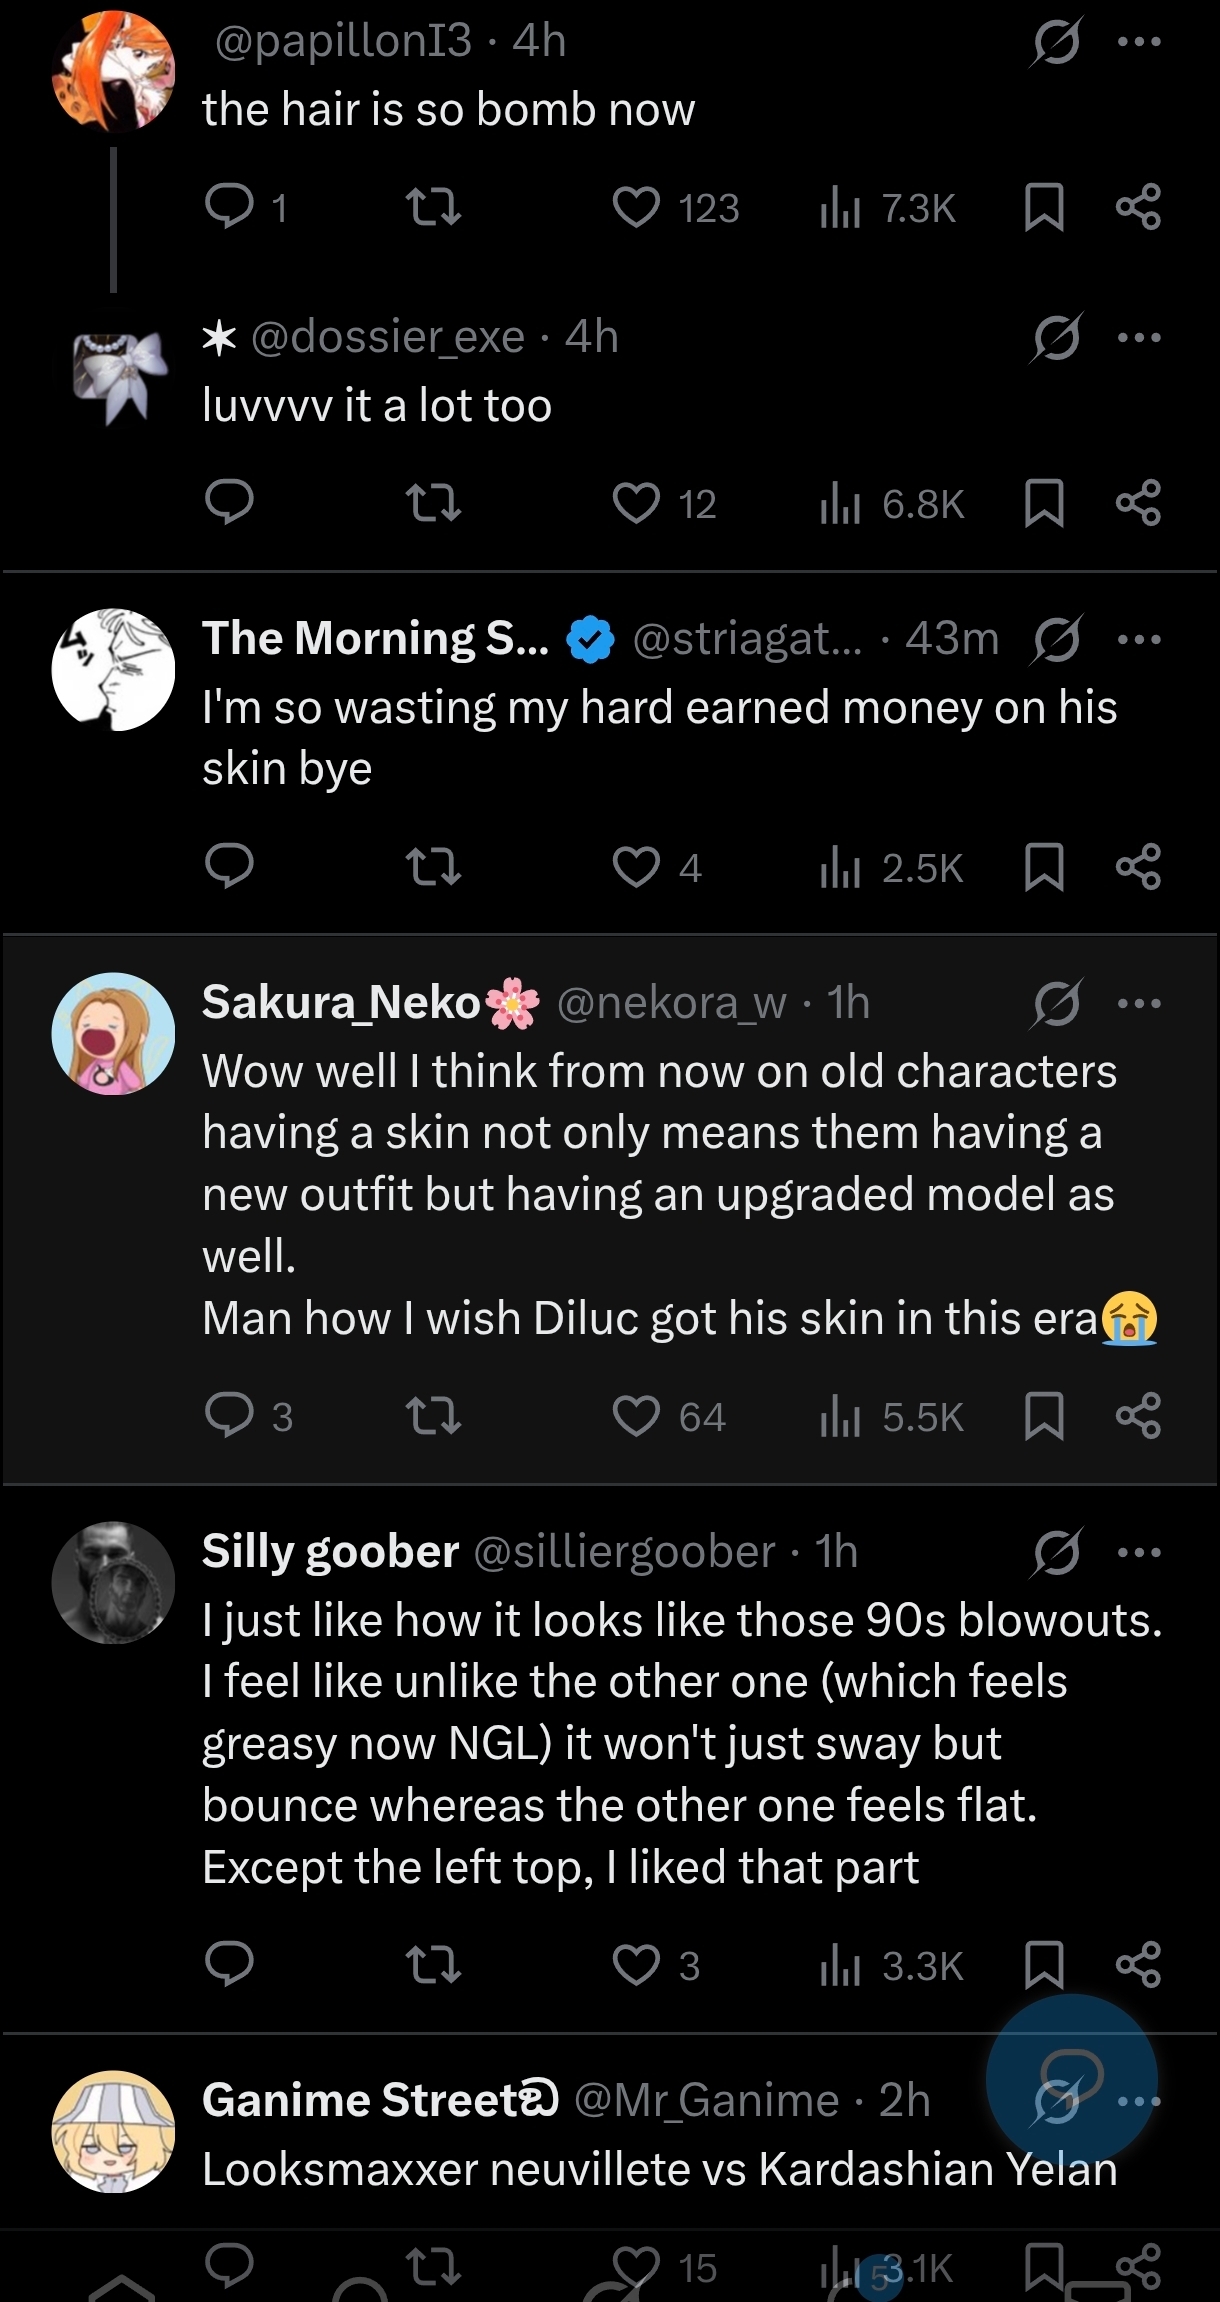Screen dimensions: 1220x2302
Task: Open Ganime Street's profile picture
Action: 113,2131
